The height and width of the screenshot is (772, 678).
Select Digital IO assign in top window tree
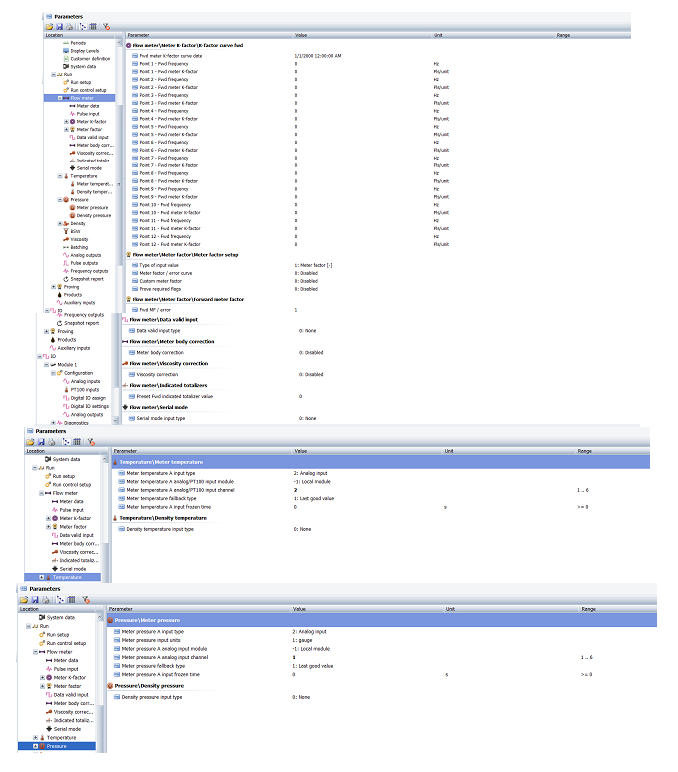pyautogui.click(x=88, y=398)
